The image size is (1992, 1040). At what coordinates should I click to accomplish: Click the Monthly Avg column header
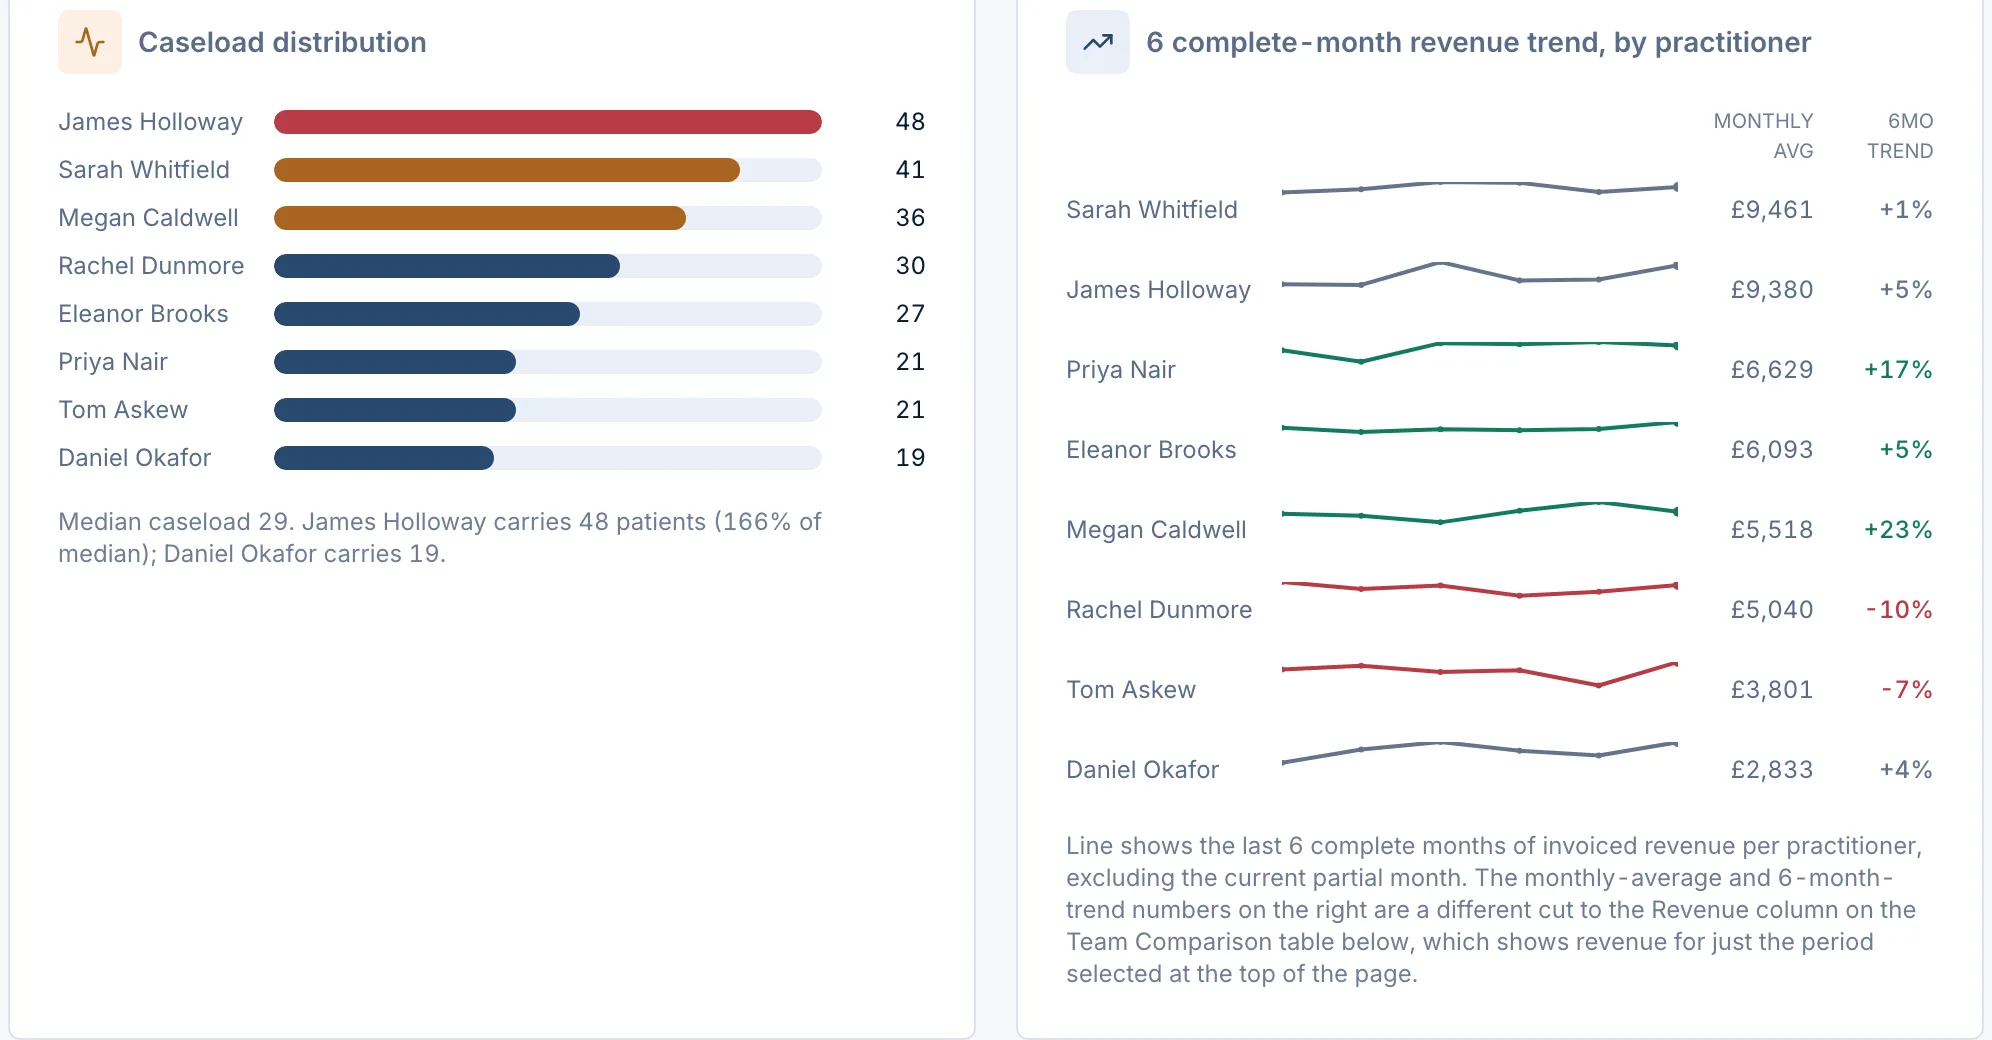tap(1763, 136)
